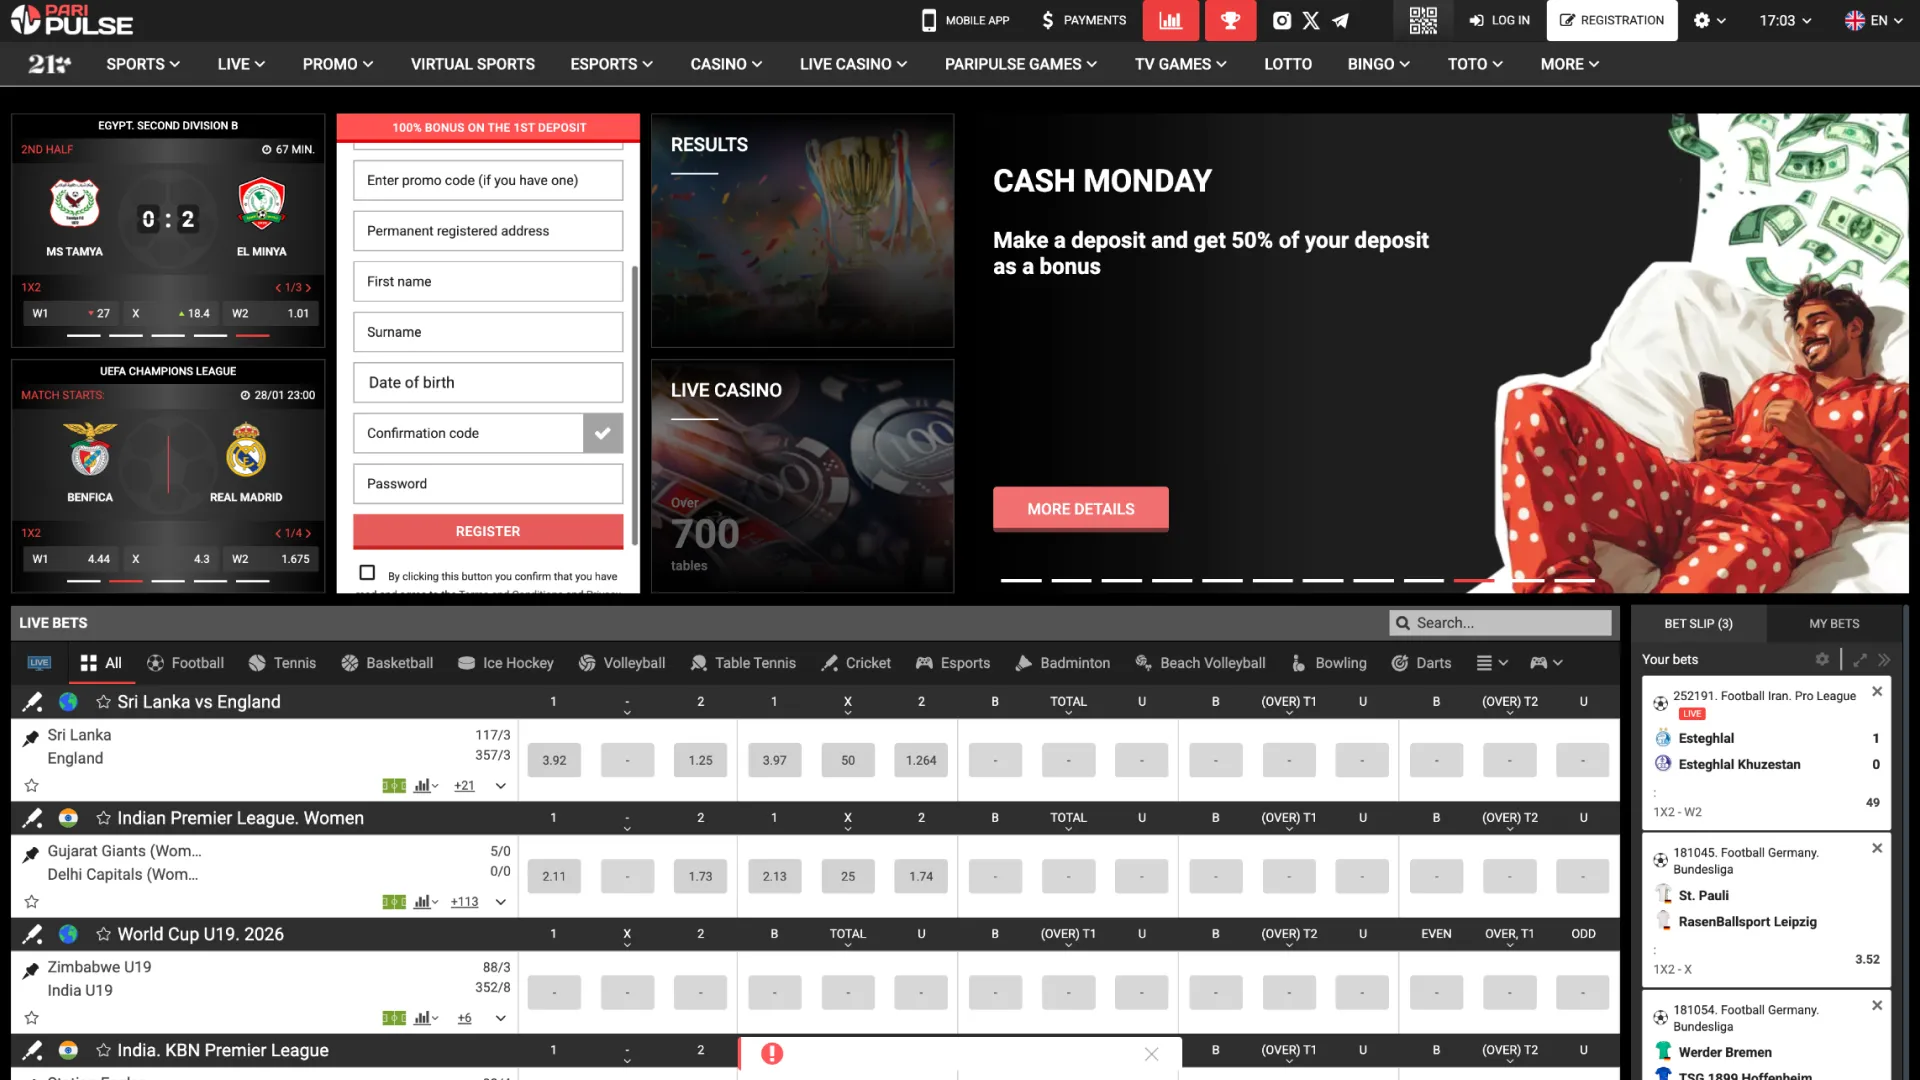Click the PariPulse logo
The height and width of the screenshot is (1080, 1920).
point(71,20)
